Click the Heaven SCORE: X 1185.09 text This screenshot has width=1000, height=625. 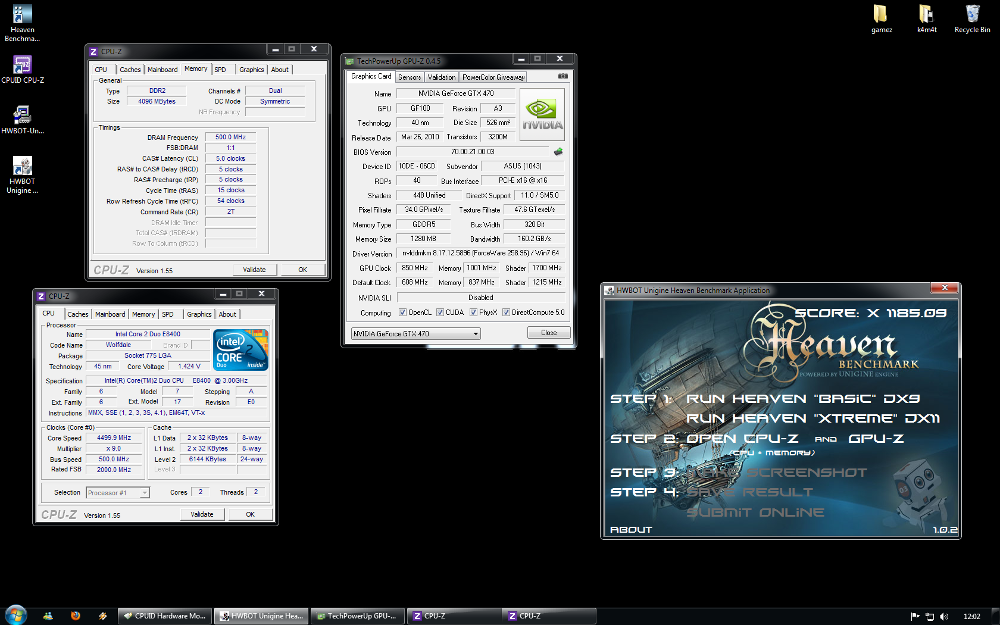[x=871, y=313]
